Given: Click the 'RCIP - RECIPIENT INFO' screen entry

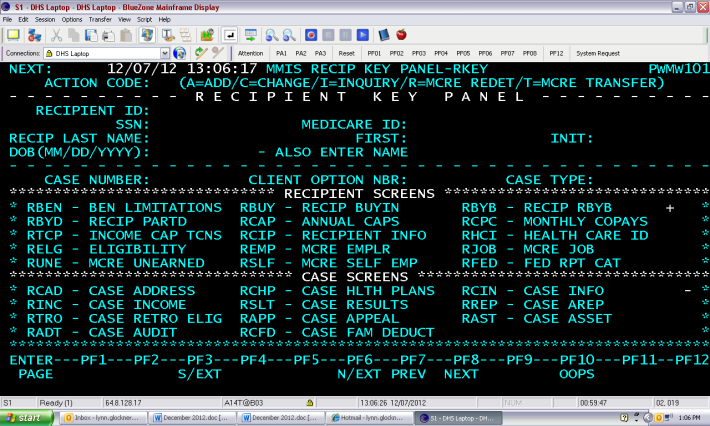Looking at the screenshot, I should point(333,236).
